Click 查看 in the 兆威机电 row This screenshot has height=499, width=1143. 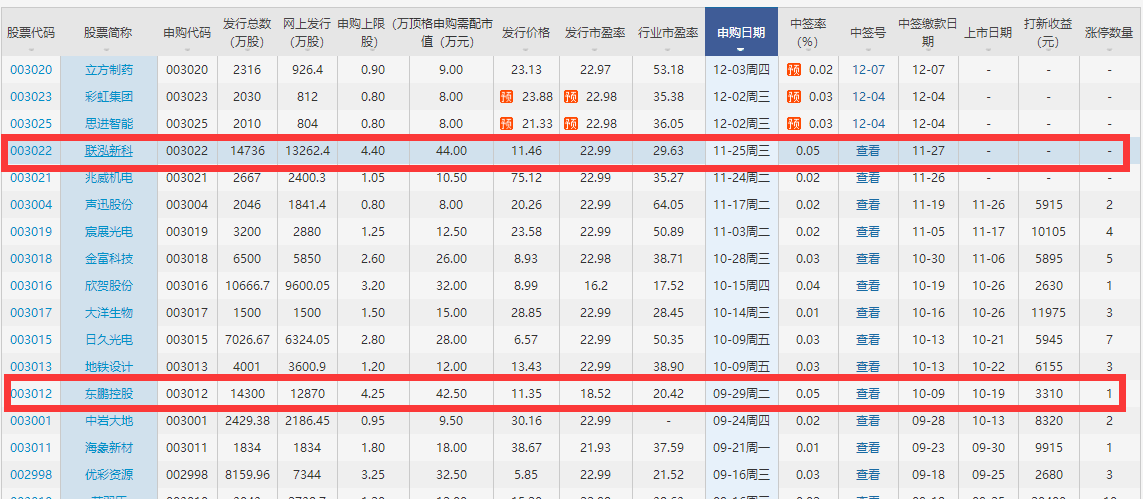(868, 178)
